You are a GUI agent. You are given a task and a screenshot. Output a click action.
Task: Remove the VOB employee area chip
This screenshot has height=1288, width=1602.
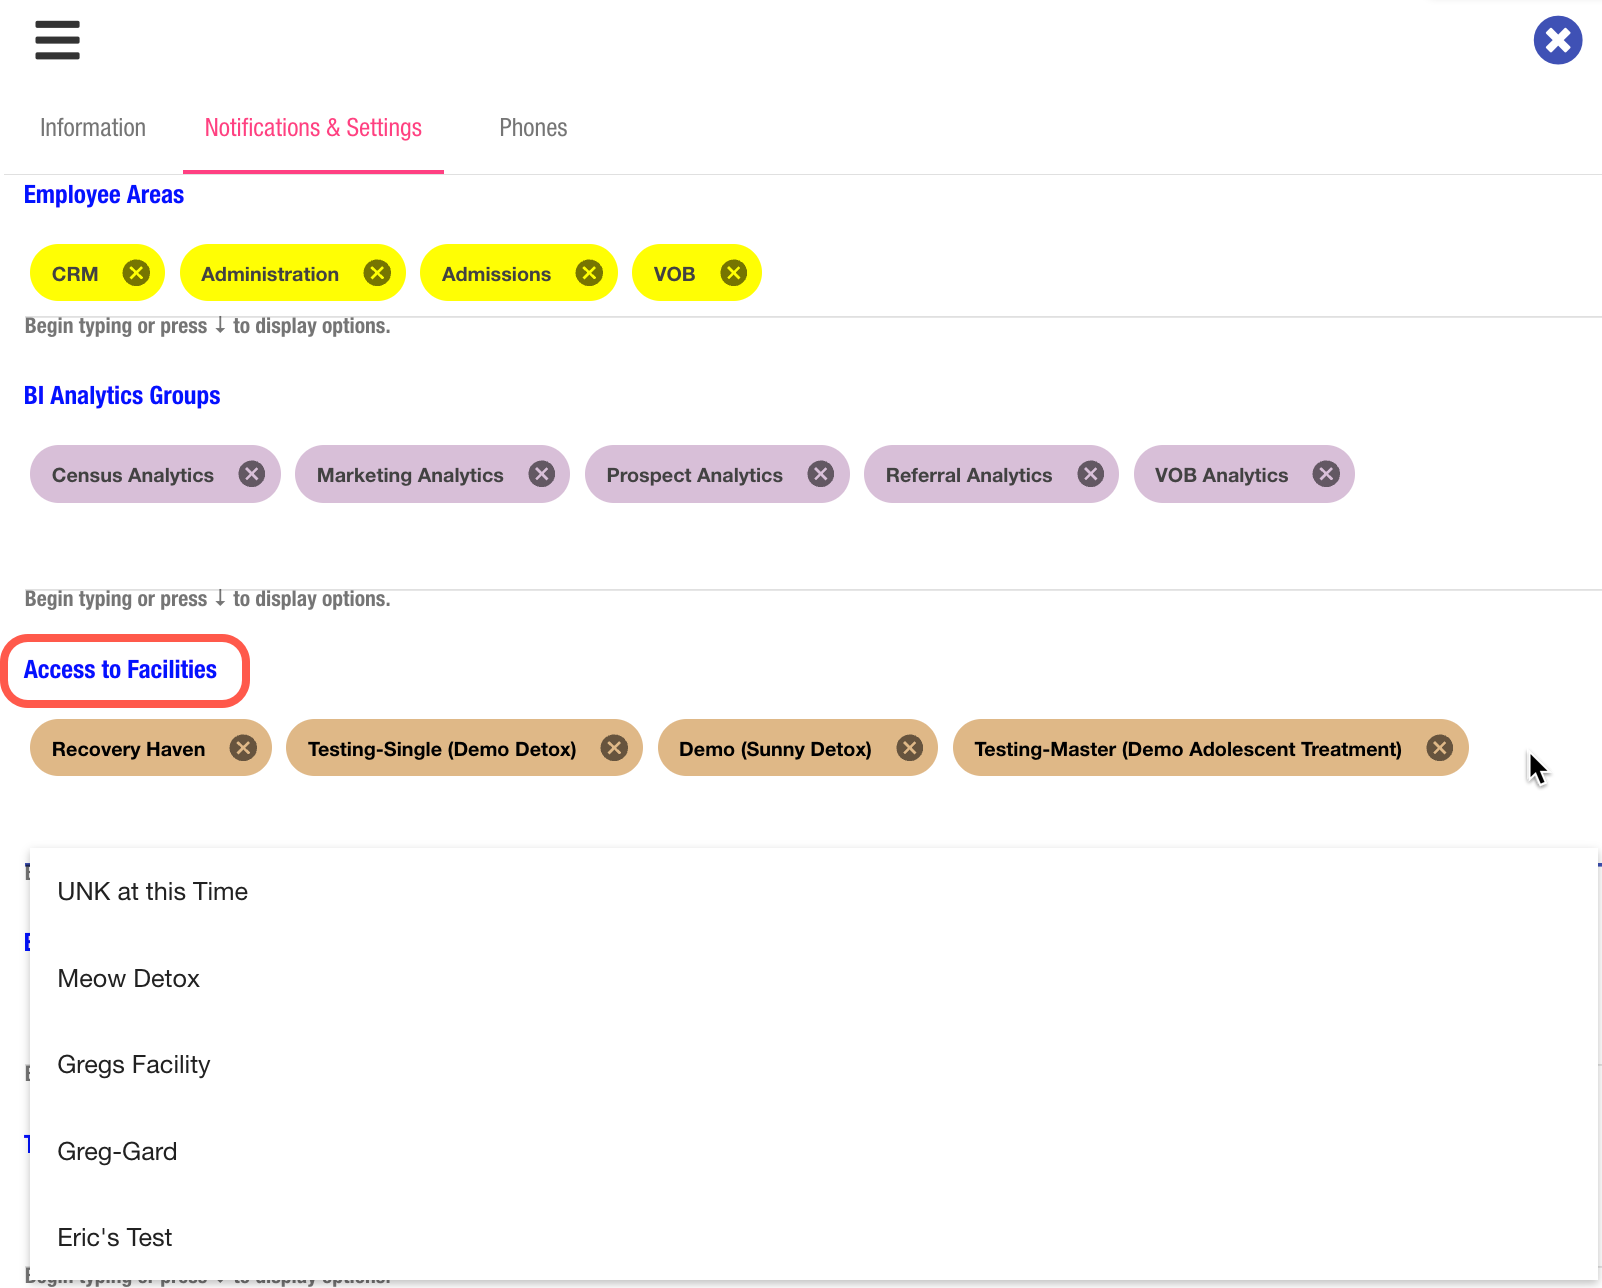pyautogui.click(x=733, y=273)
